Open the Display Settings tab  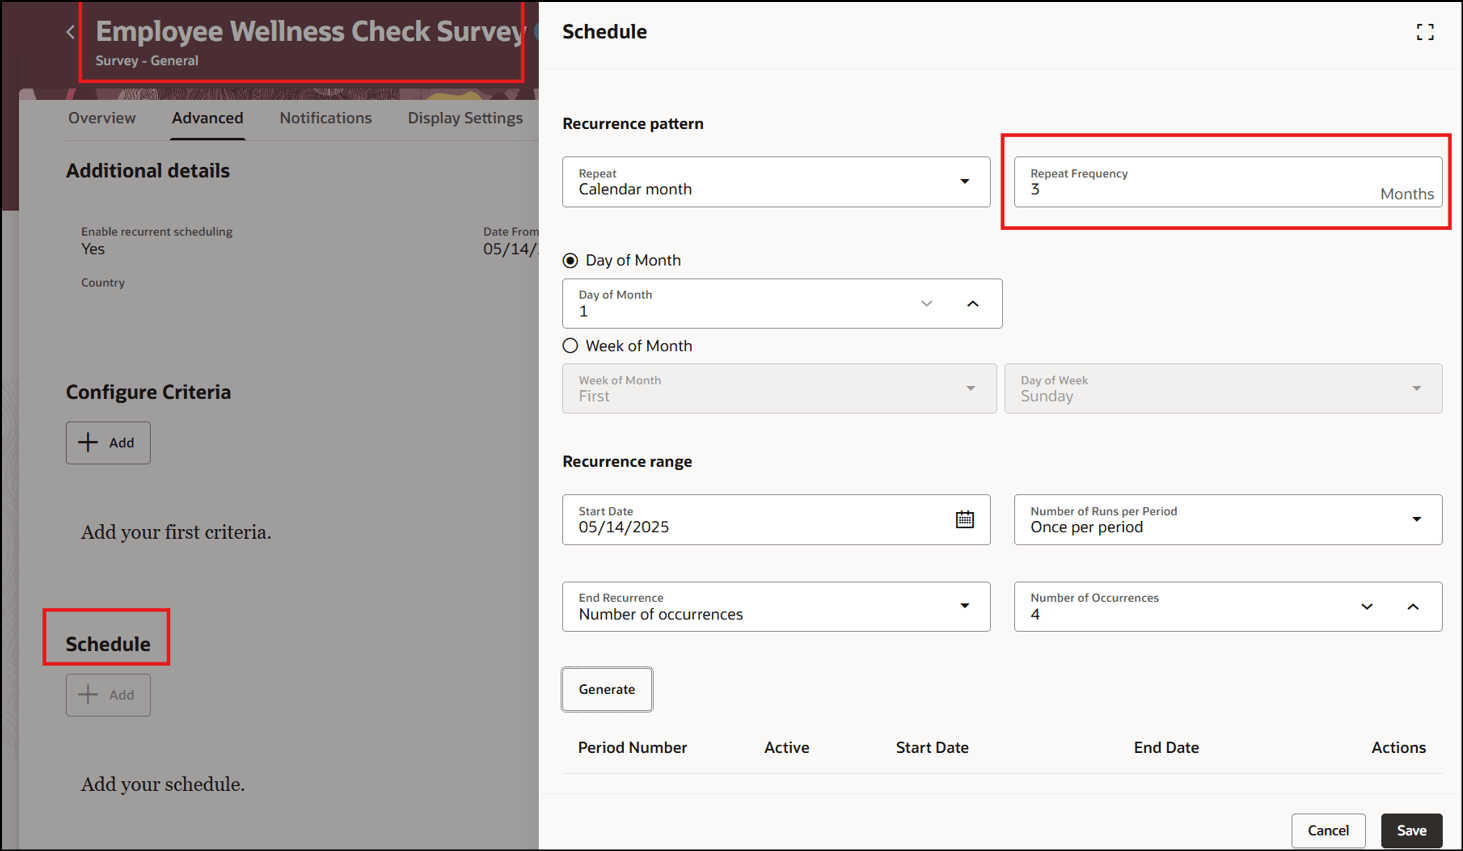click(465, 118)
